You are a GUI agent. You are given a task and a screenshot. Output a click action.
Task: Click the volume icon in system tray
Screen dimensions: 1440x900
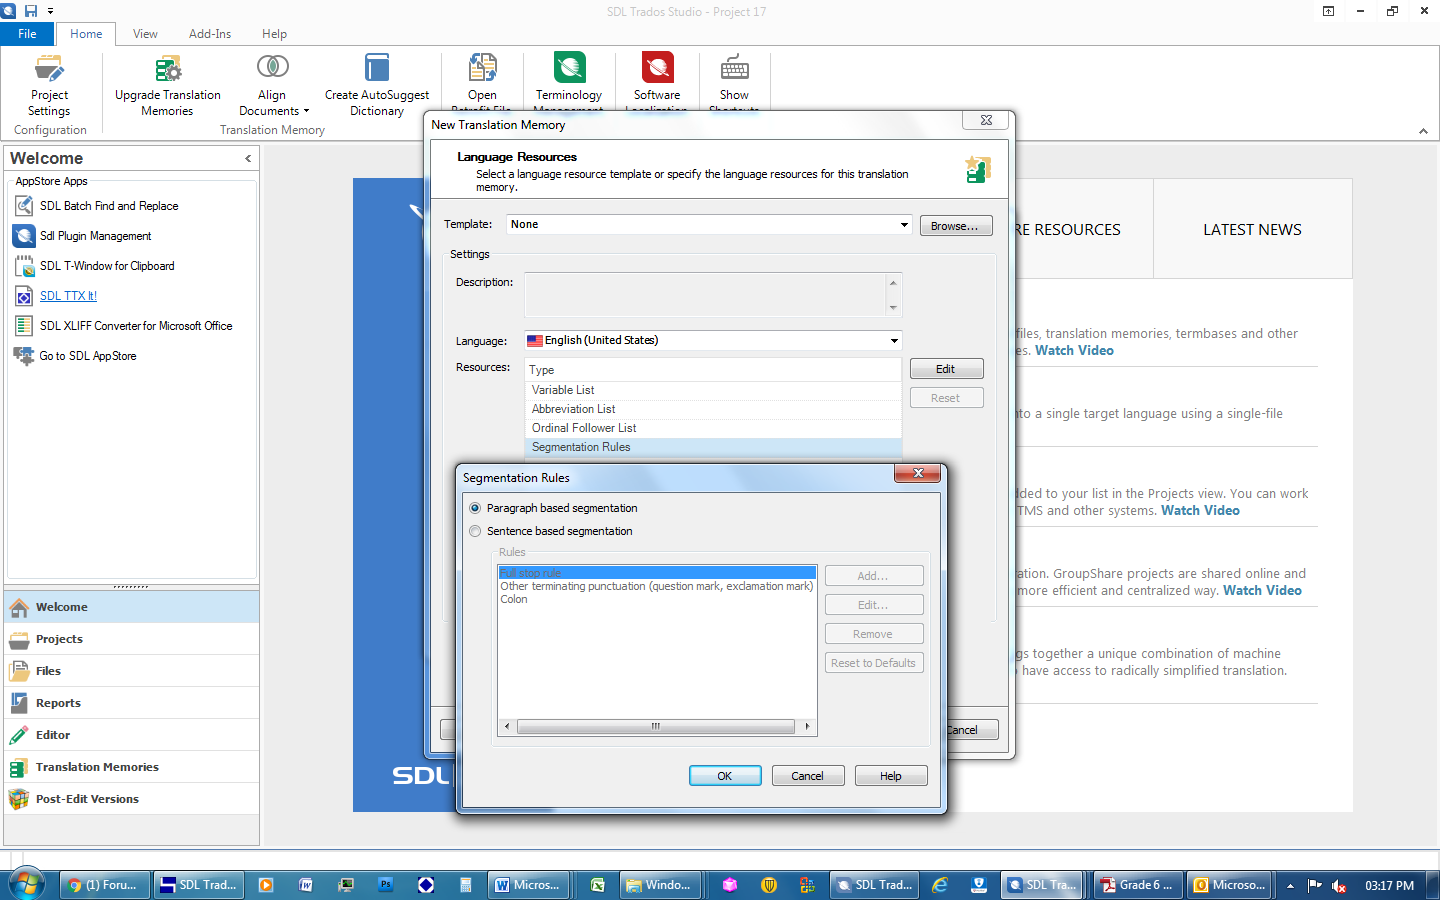[1339, 886]
